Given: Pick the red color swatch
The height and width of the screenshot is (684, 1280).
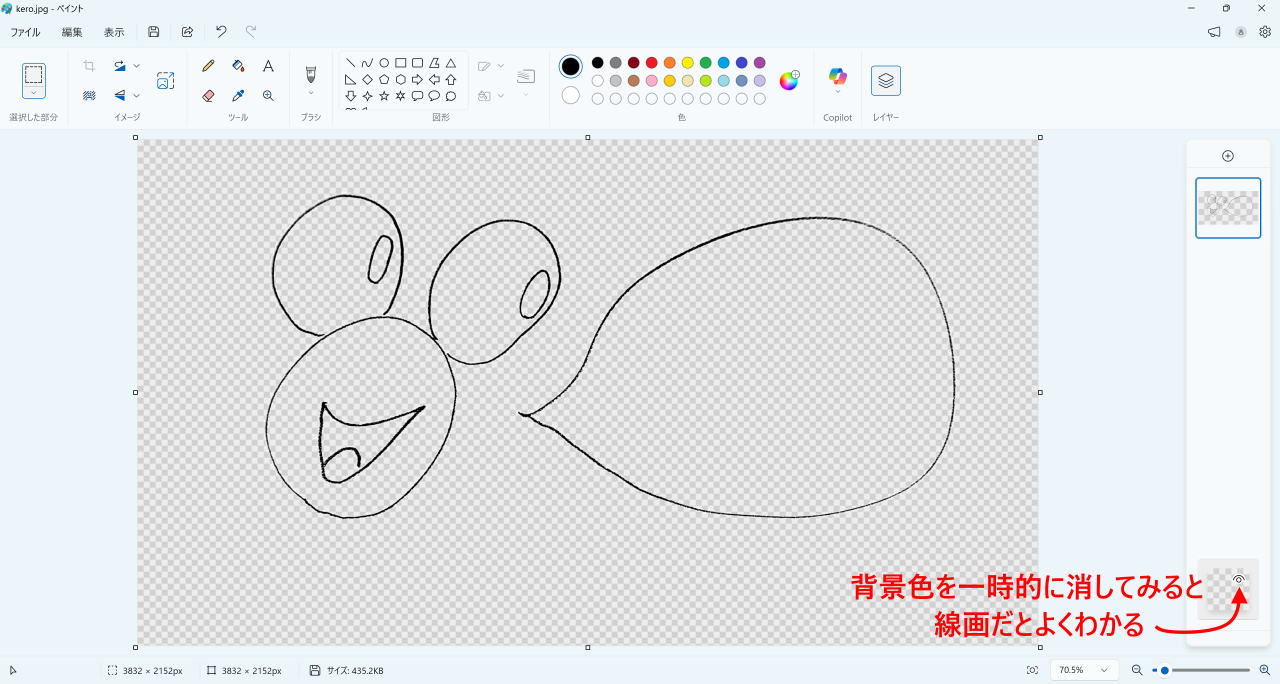Looking at the screenshot, I should [651, 63].
